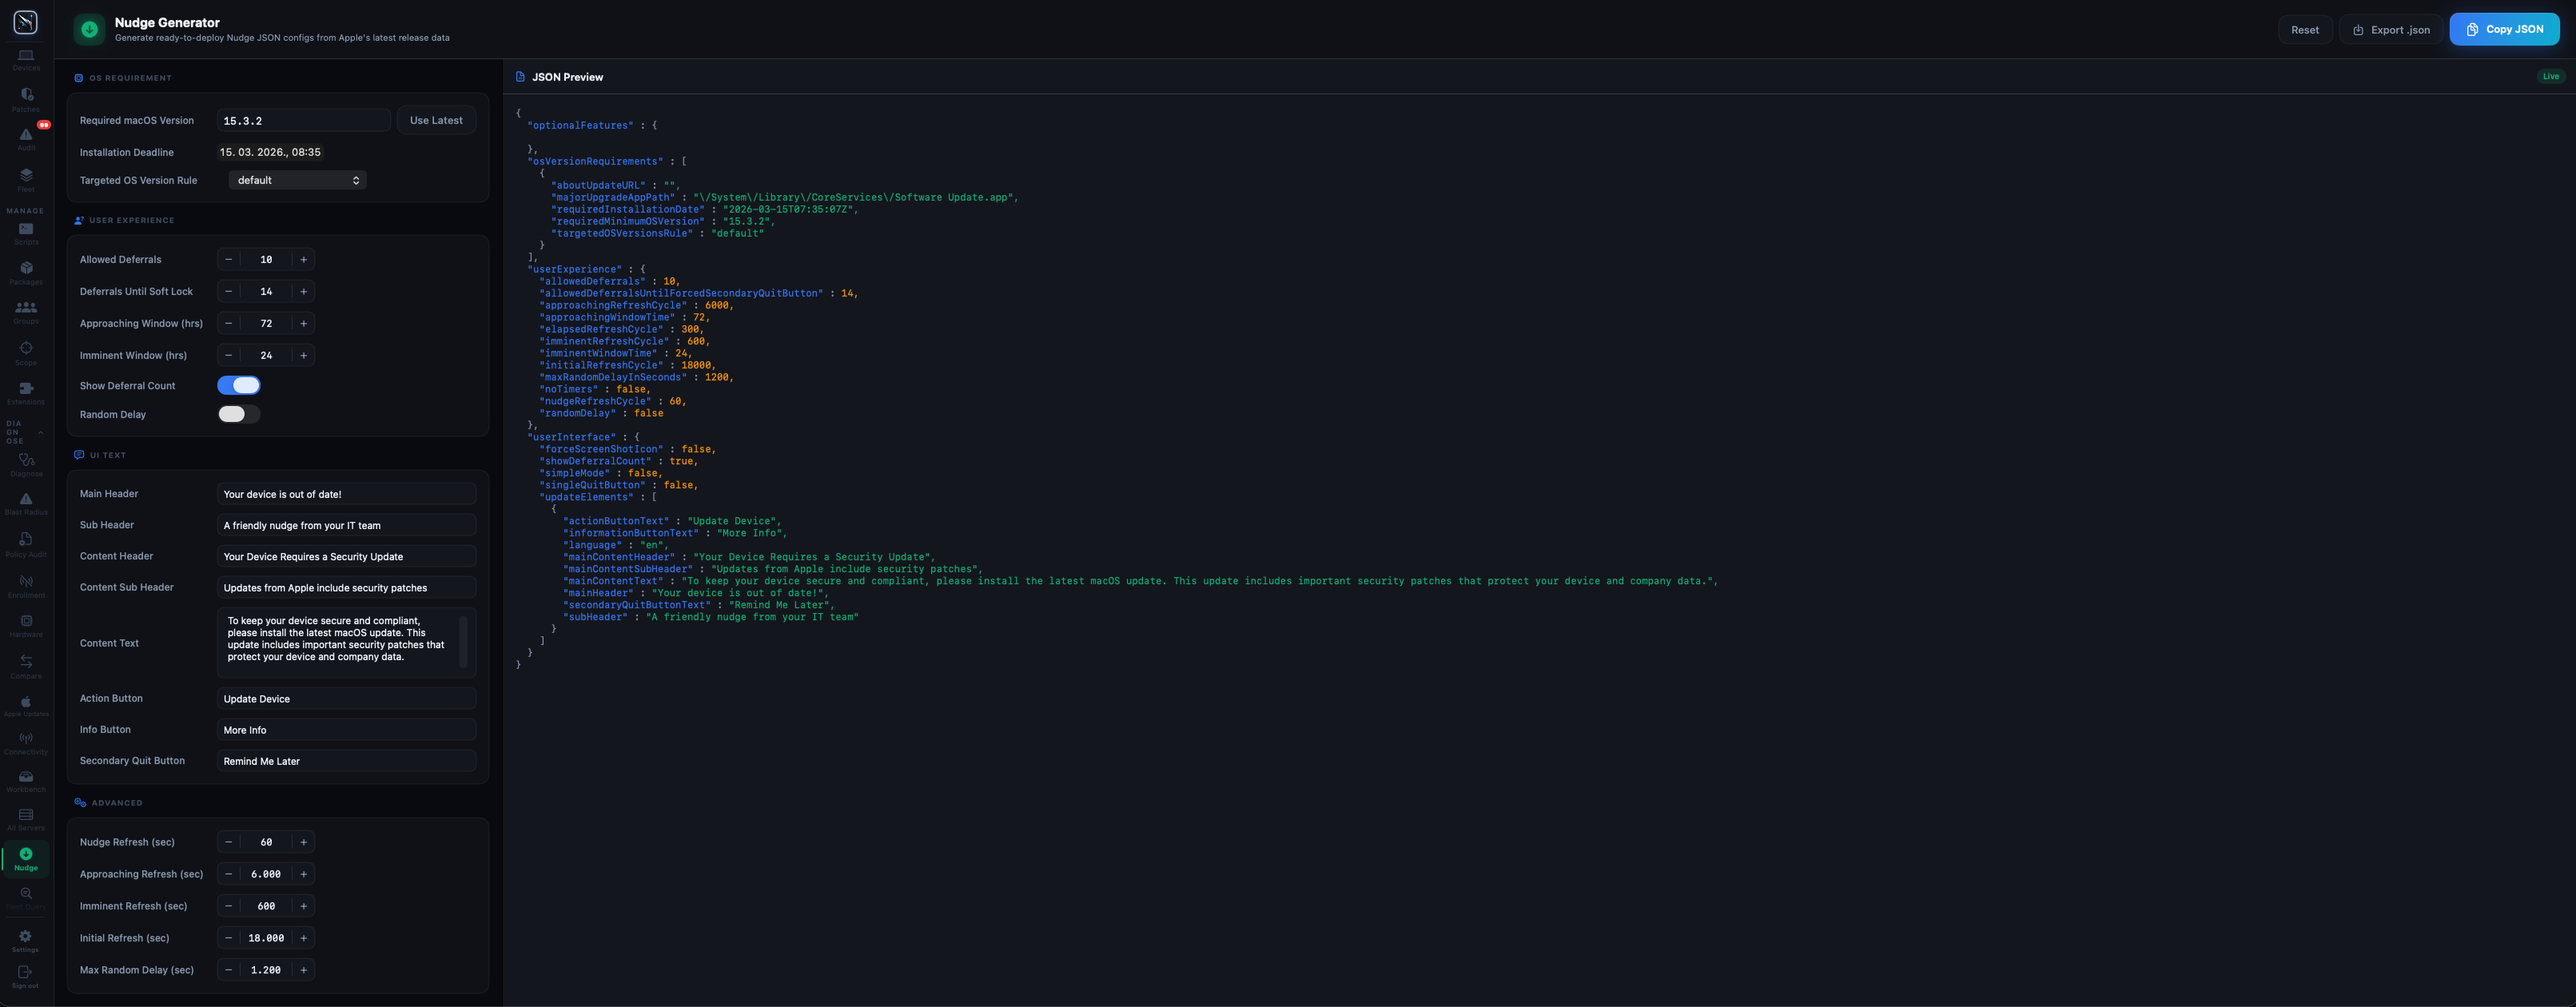Disable the Show Deferral Count toggle

pyautogui.click(x=238, y=385)
